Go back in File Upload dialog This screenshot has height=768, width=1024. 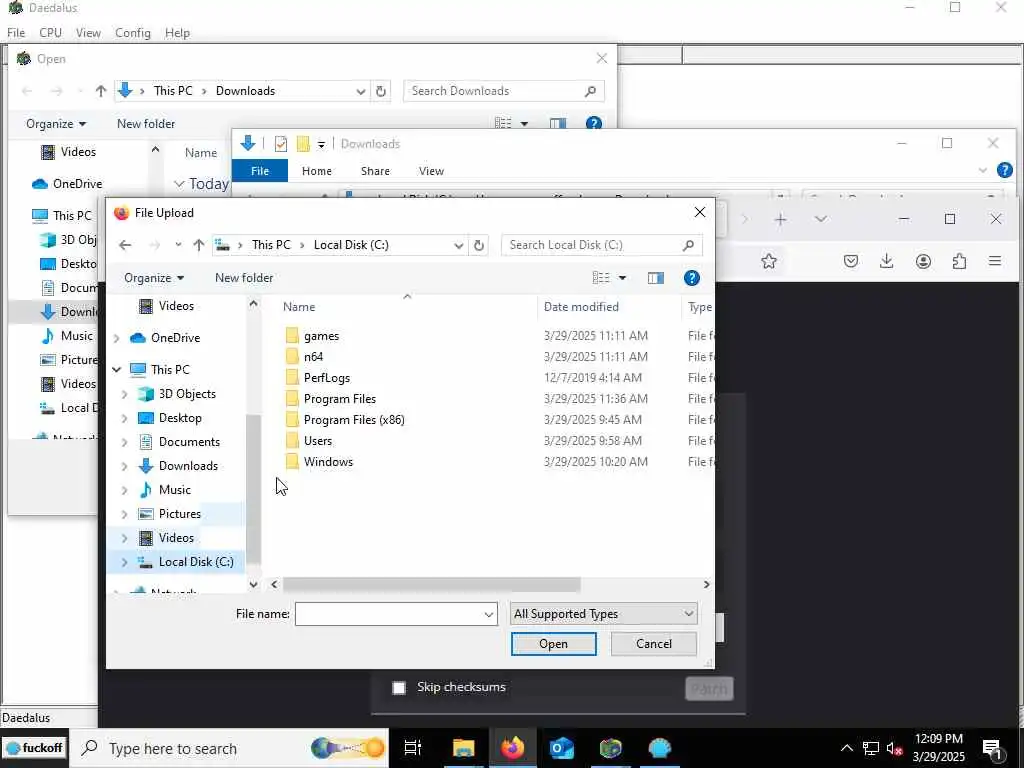[125, 245]
